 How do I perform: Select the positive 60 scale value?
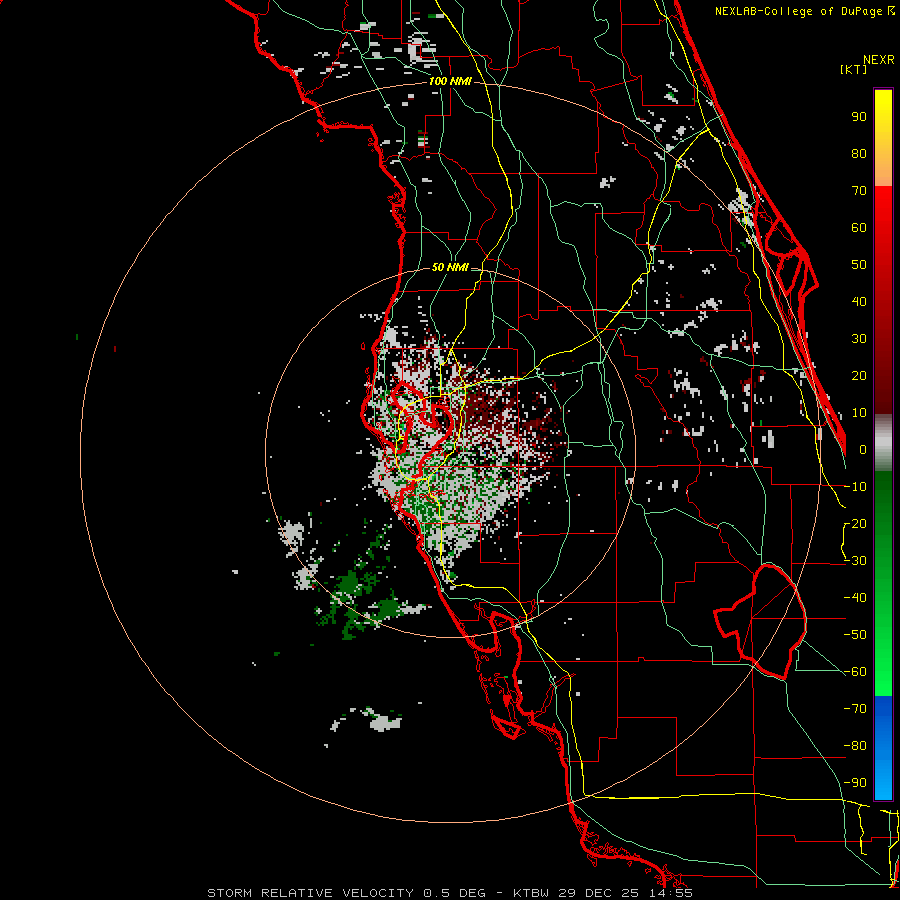[x=859, y=228]
